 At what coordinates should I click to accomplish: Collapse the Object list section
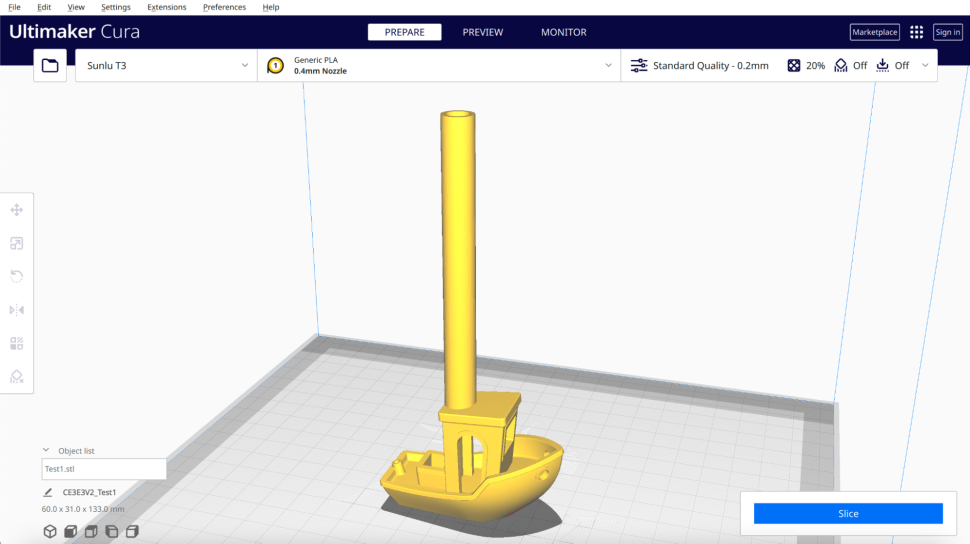pos(46,451)
